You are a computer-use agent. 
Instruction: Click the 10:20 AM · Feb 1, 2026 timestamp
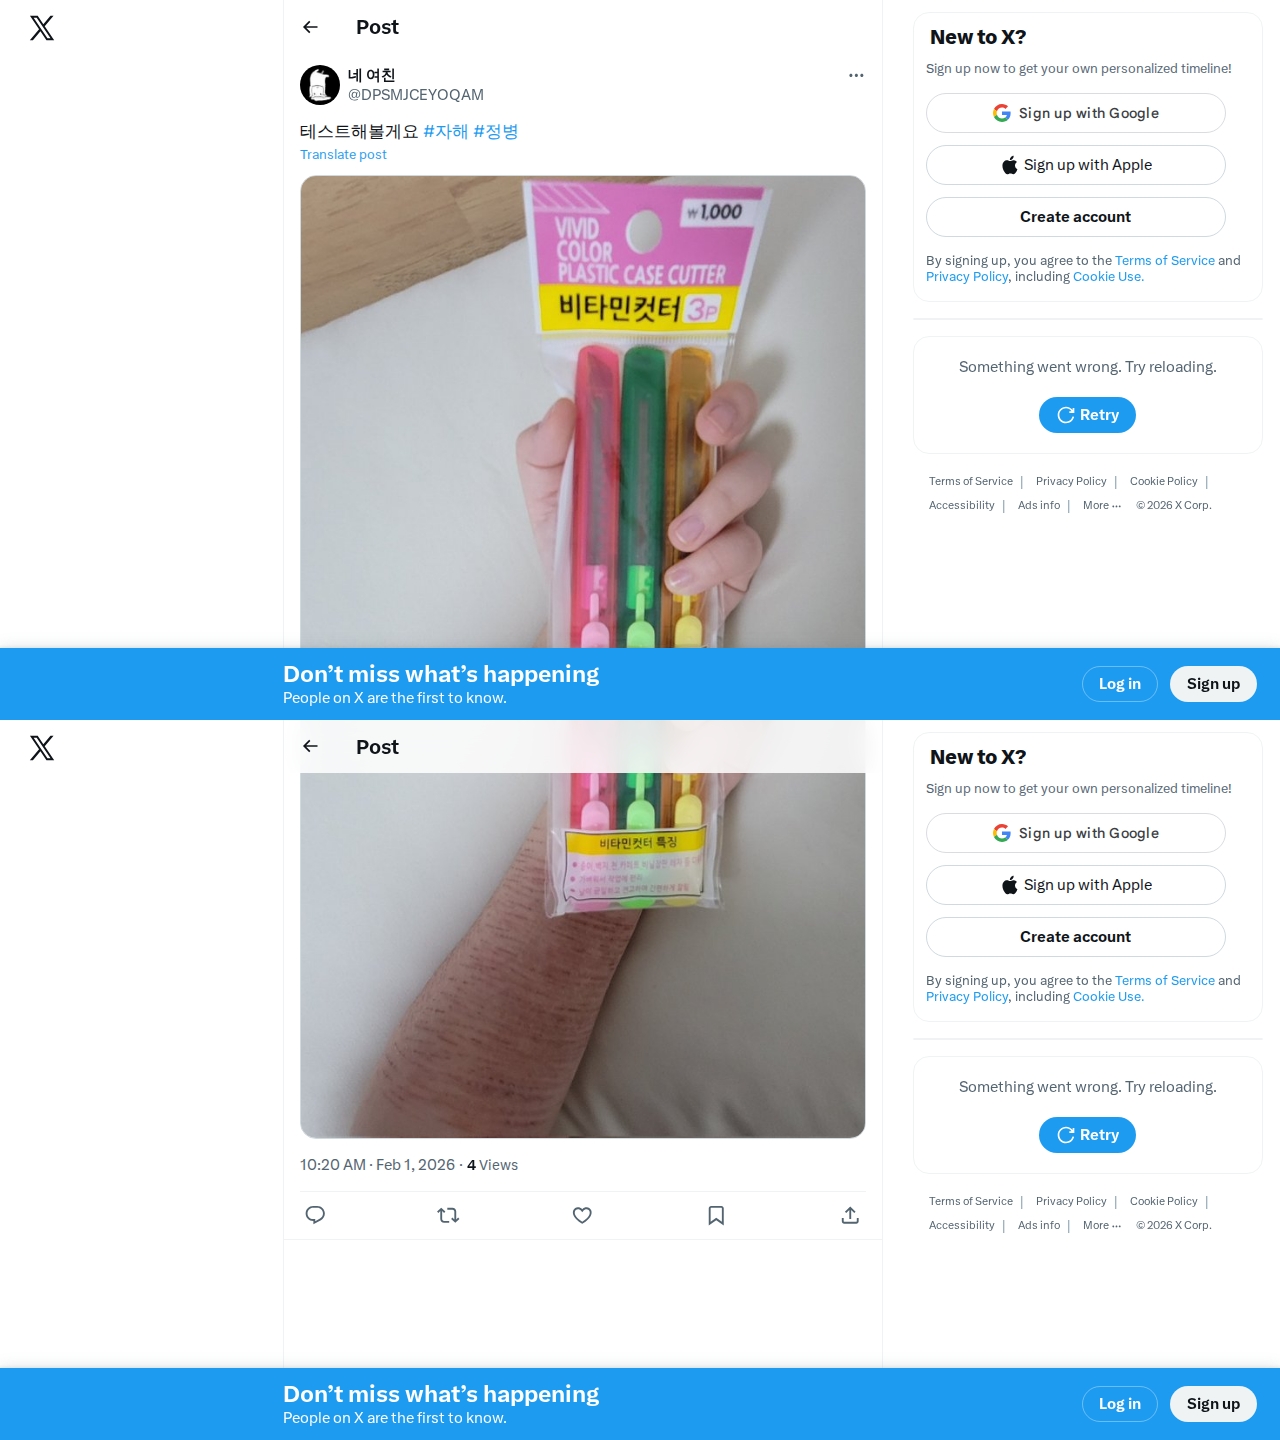[377, 1165]
